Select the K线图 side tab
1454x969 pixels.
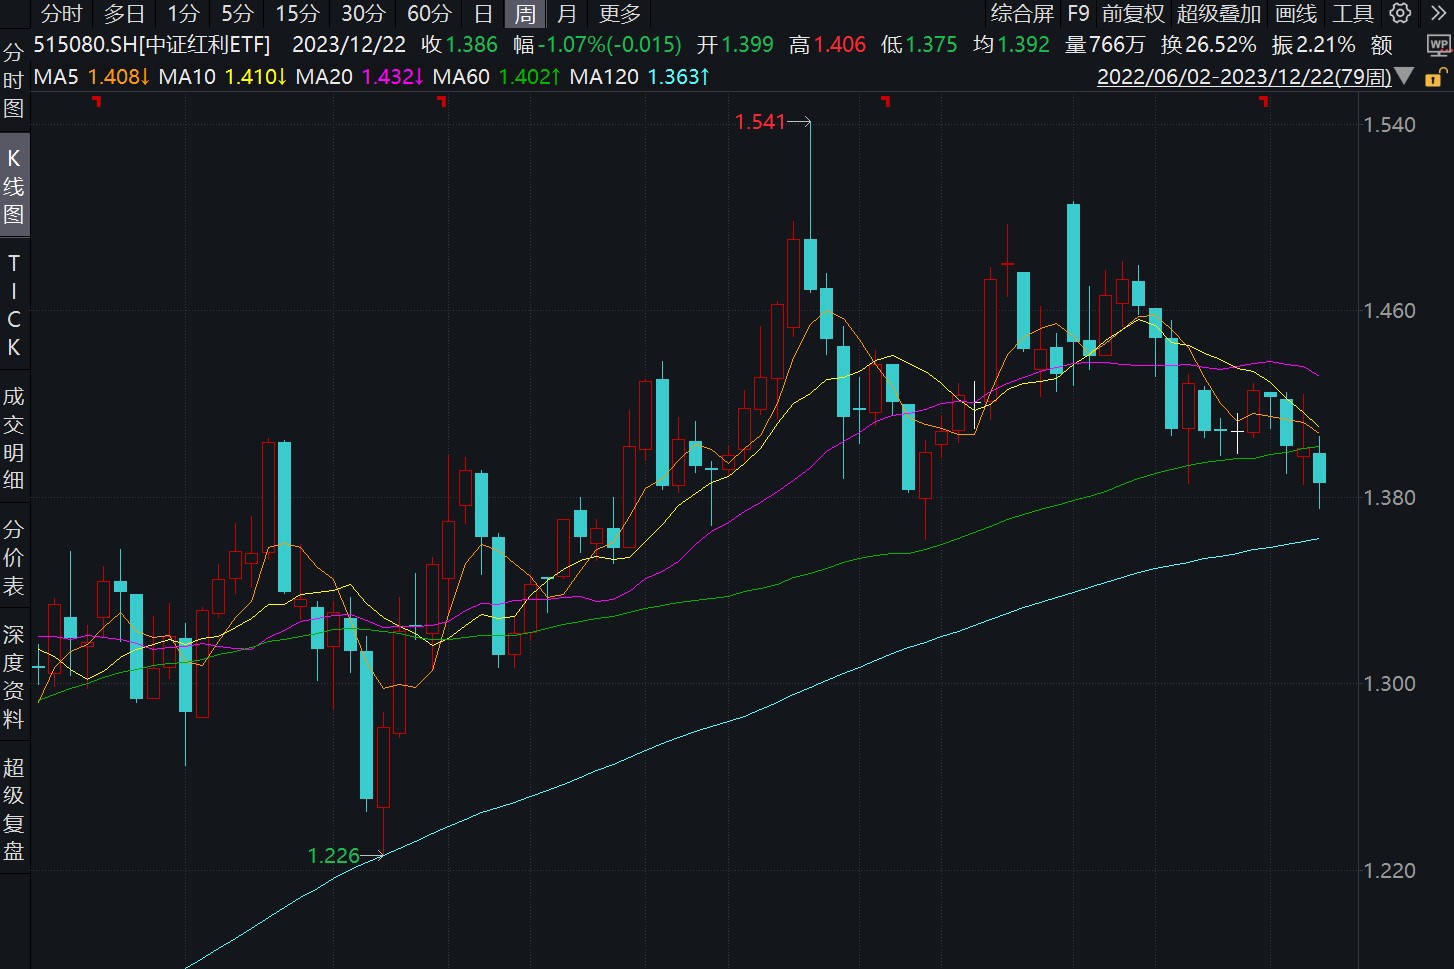14,186
